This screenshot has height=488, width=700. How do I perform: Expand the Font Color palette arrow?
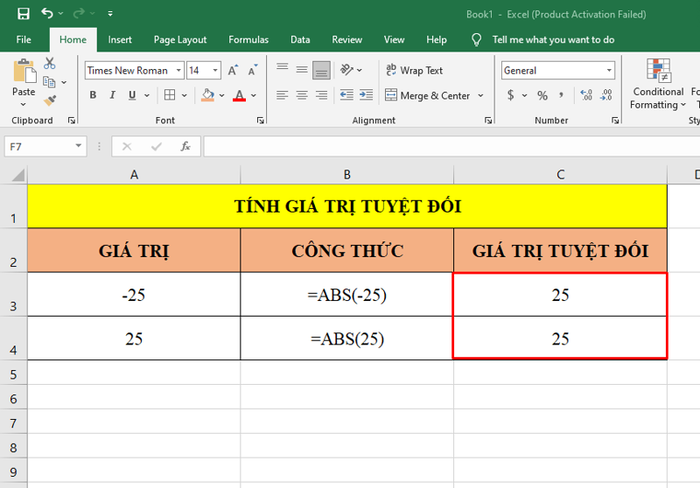click(254, 95)
